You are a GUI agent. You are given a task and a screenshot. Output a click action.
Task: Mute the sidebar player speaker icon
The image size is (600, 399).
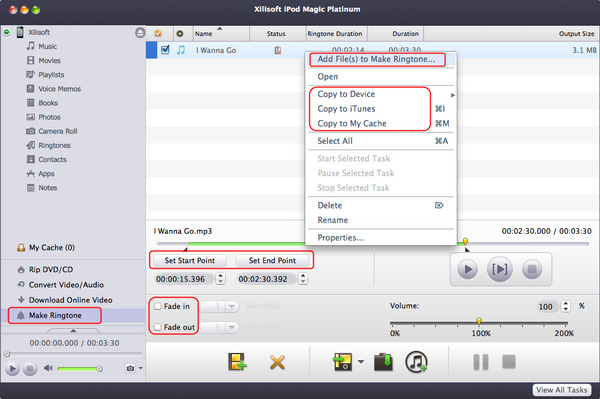click(x=48, y=368)
